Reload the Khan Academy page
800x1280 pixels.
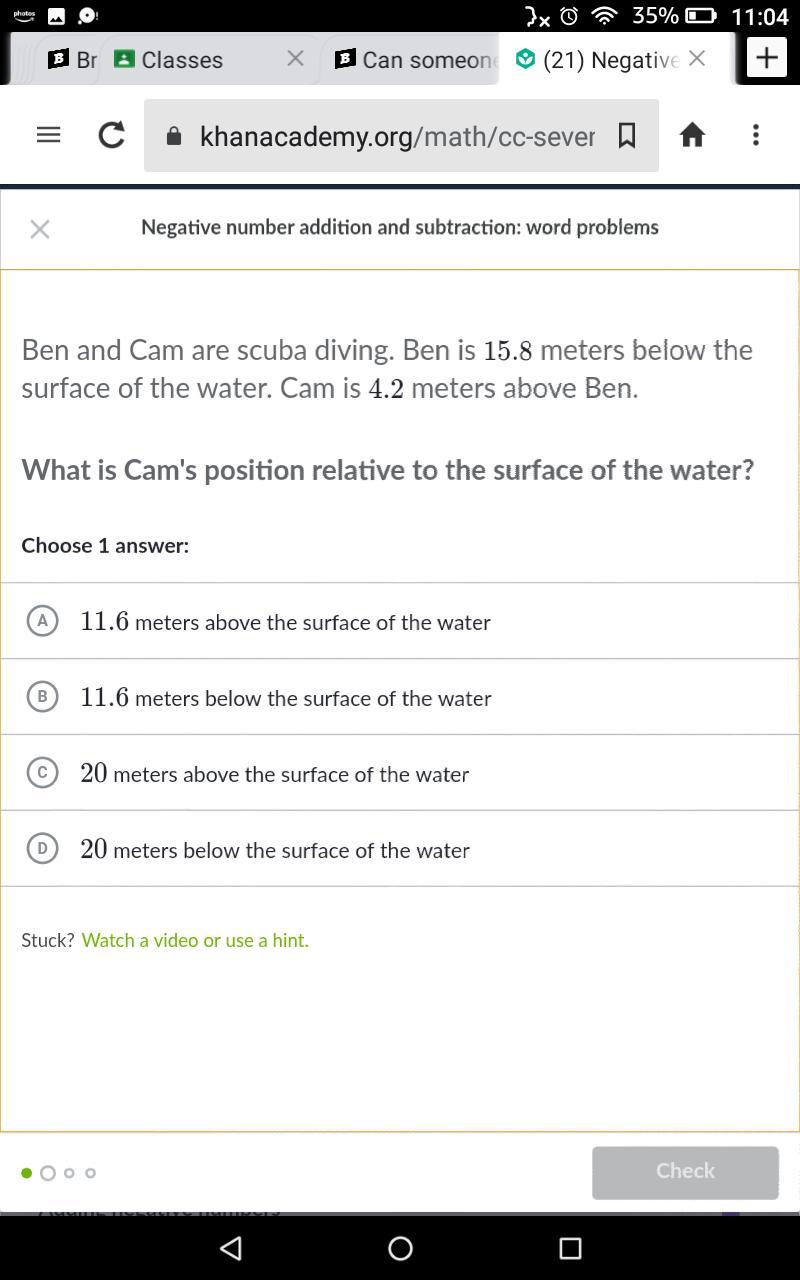[111, 135]
